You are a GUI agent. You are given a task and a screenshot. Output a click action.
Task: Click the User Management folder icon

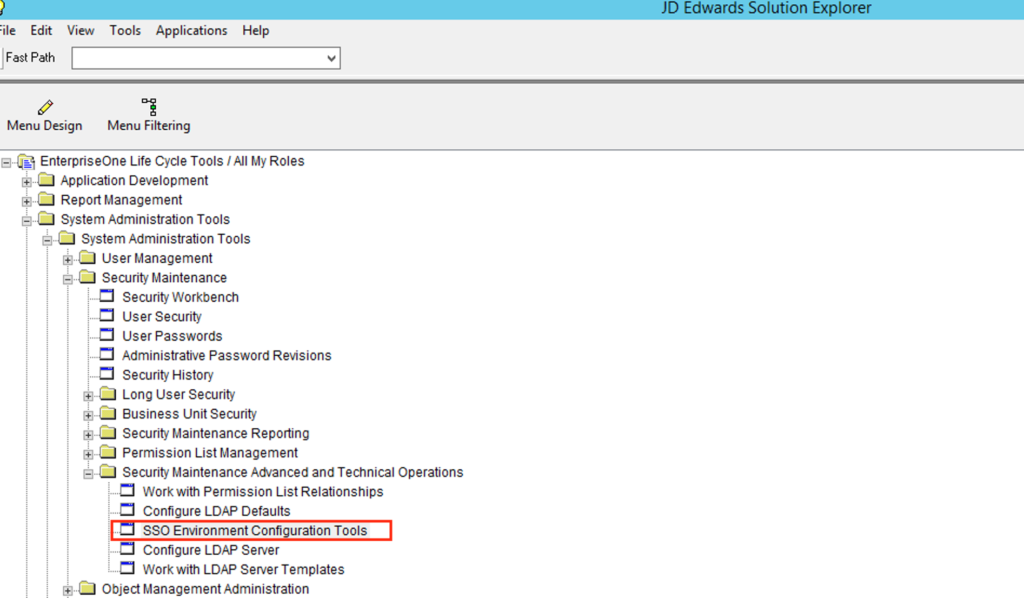pyautogui.click(x=88, y=258)
